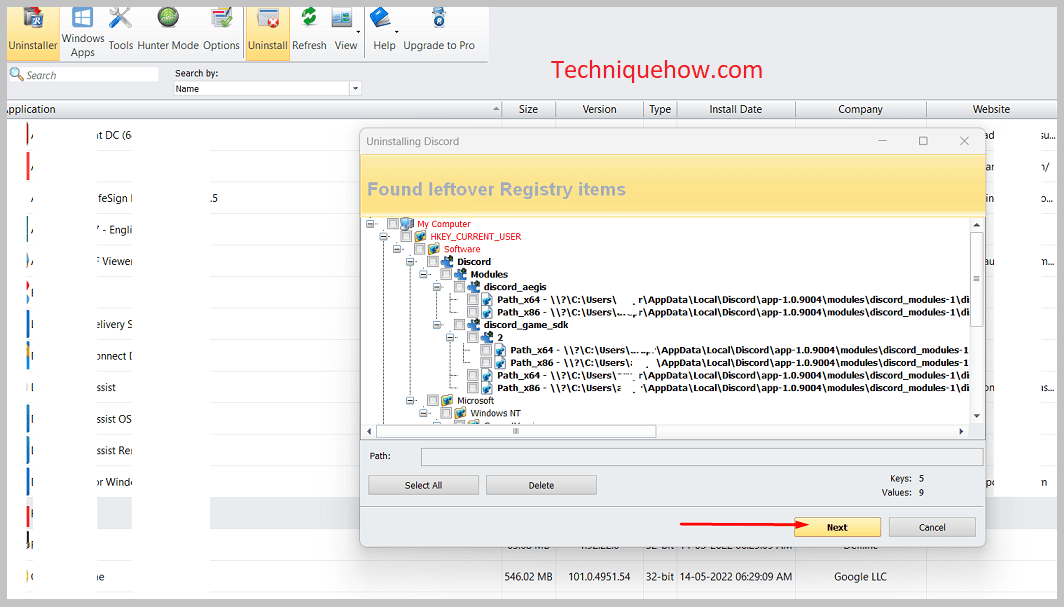This screenshot has width=1064, height=607.
Task: Tick the discord_game_sdk checkbox
Action: click(459, 325)
